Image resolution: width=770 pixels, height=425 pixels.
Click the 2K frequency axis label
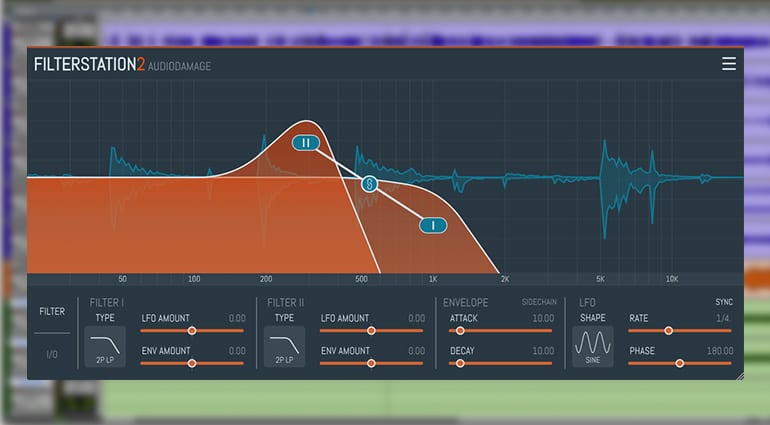(x=505, y=279)
